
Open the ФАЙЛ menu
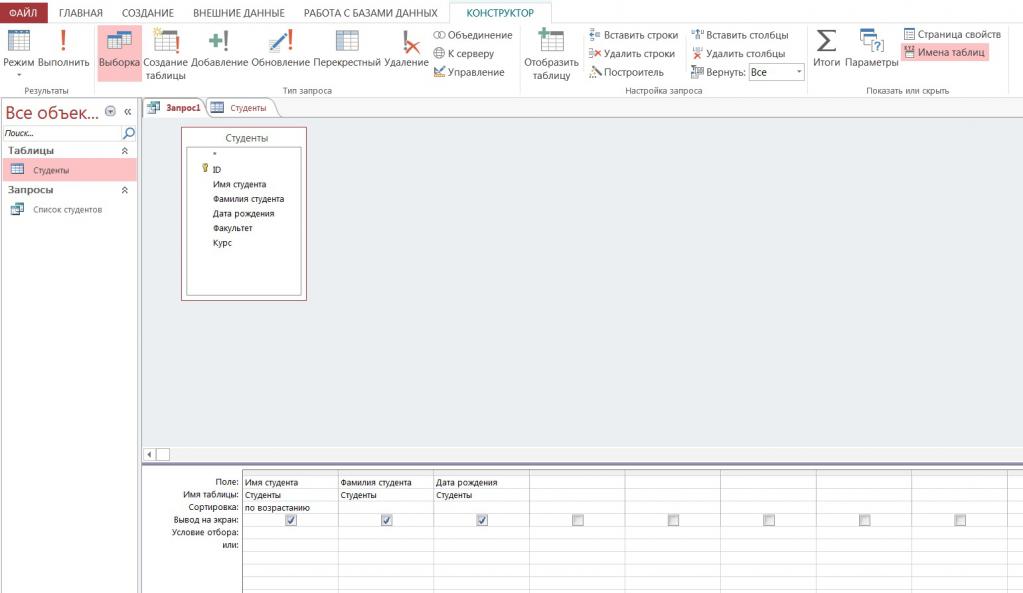23,12
